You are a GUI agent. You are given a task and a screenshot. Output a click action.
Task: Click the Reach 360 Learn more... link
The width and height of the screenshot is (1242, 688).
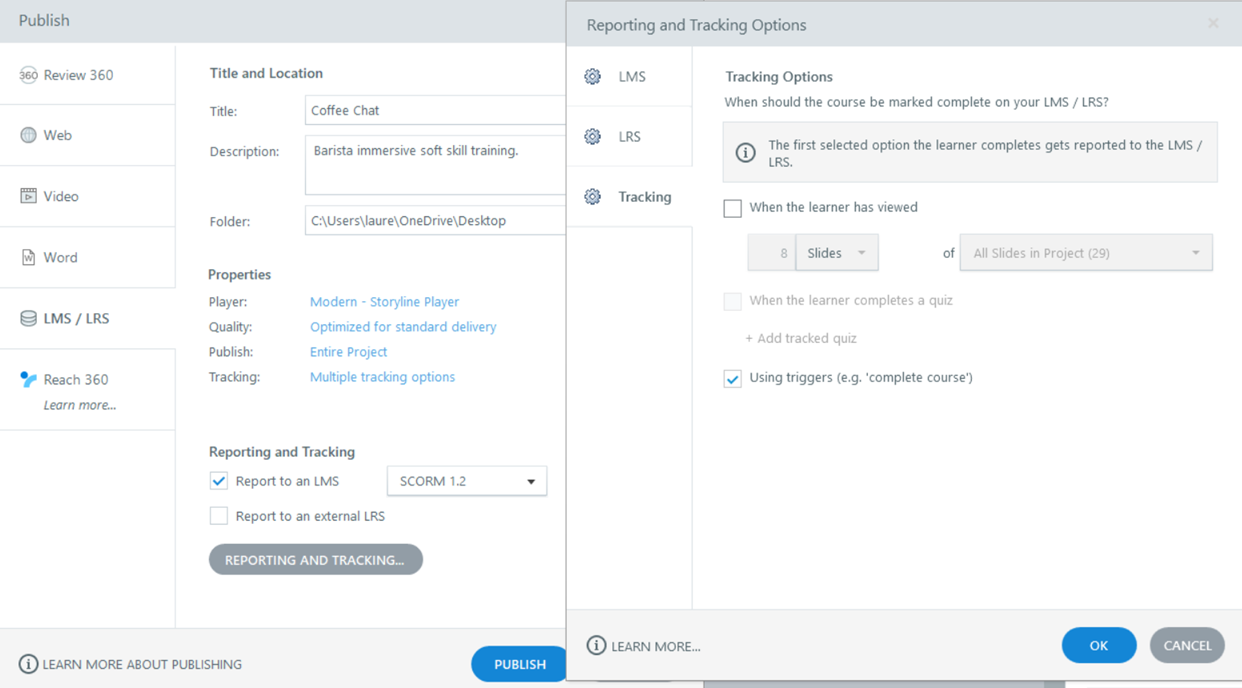[80, 405]
